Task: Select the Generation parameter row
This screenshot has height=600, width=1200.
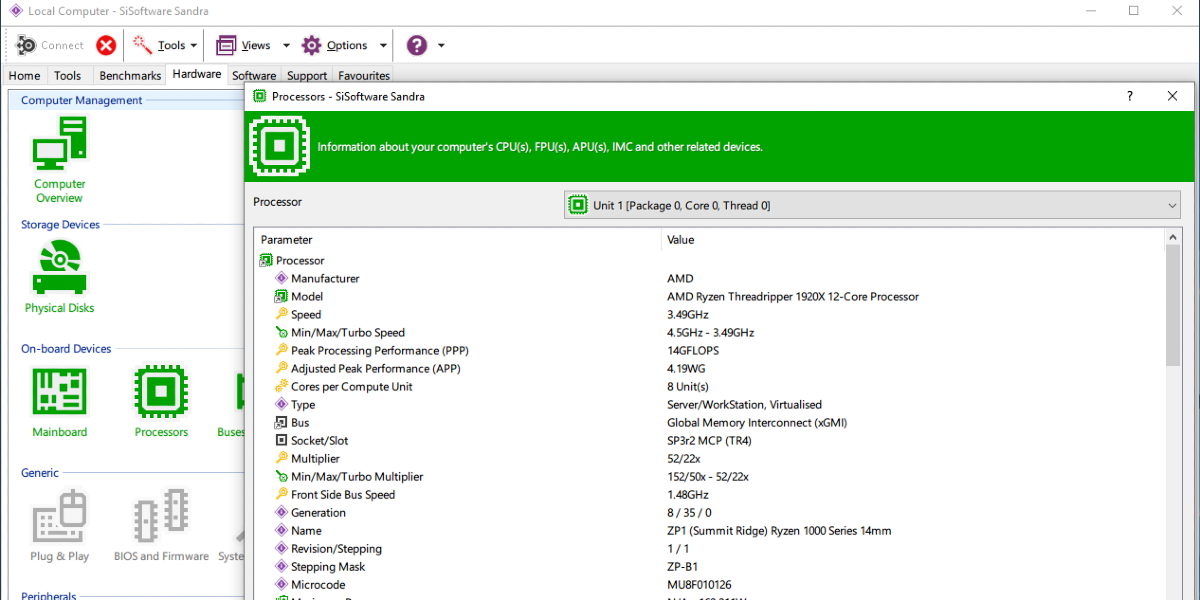Action: 710,512
